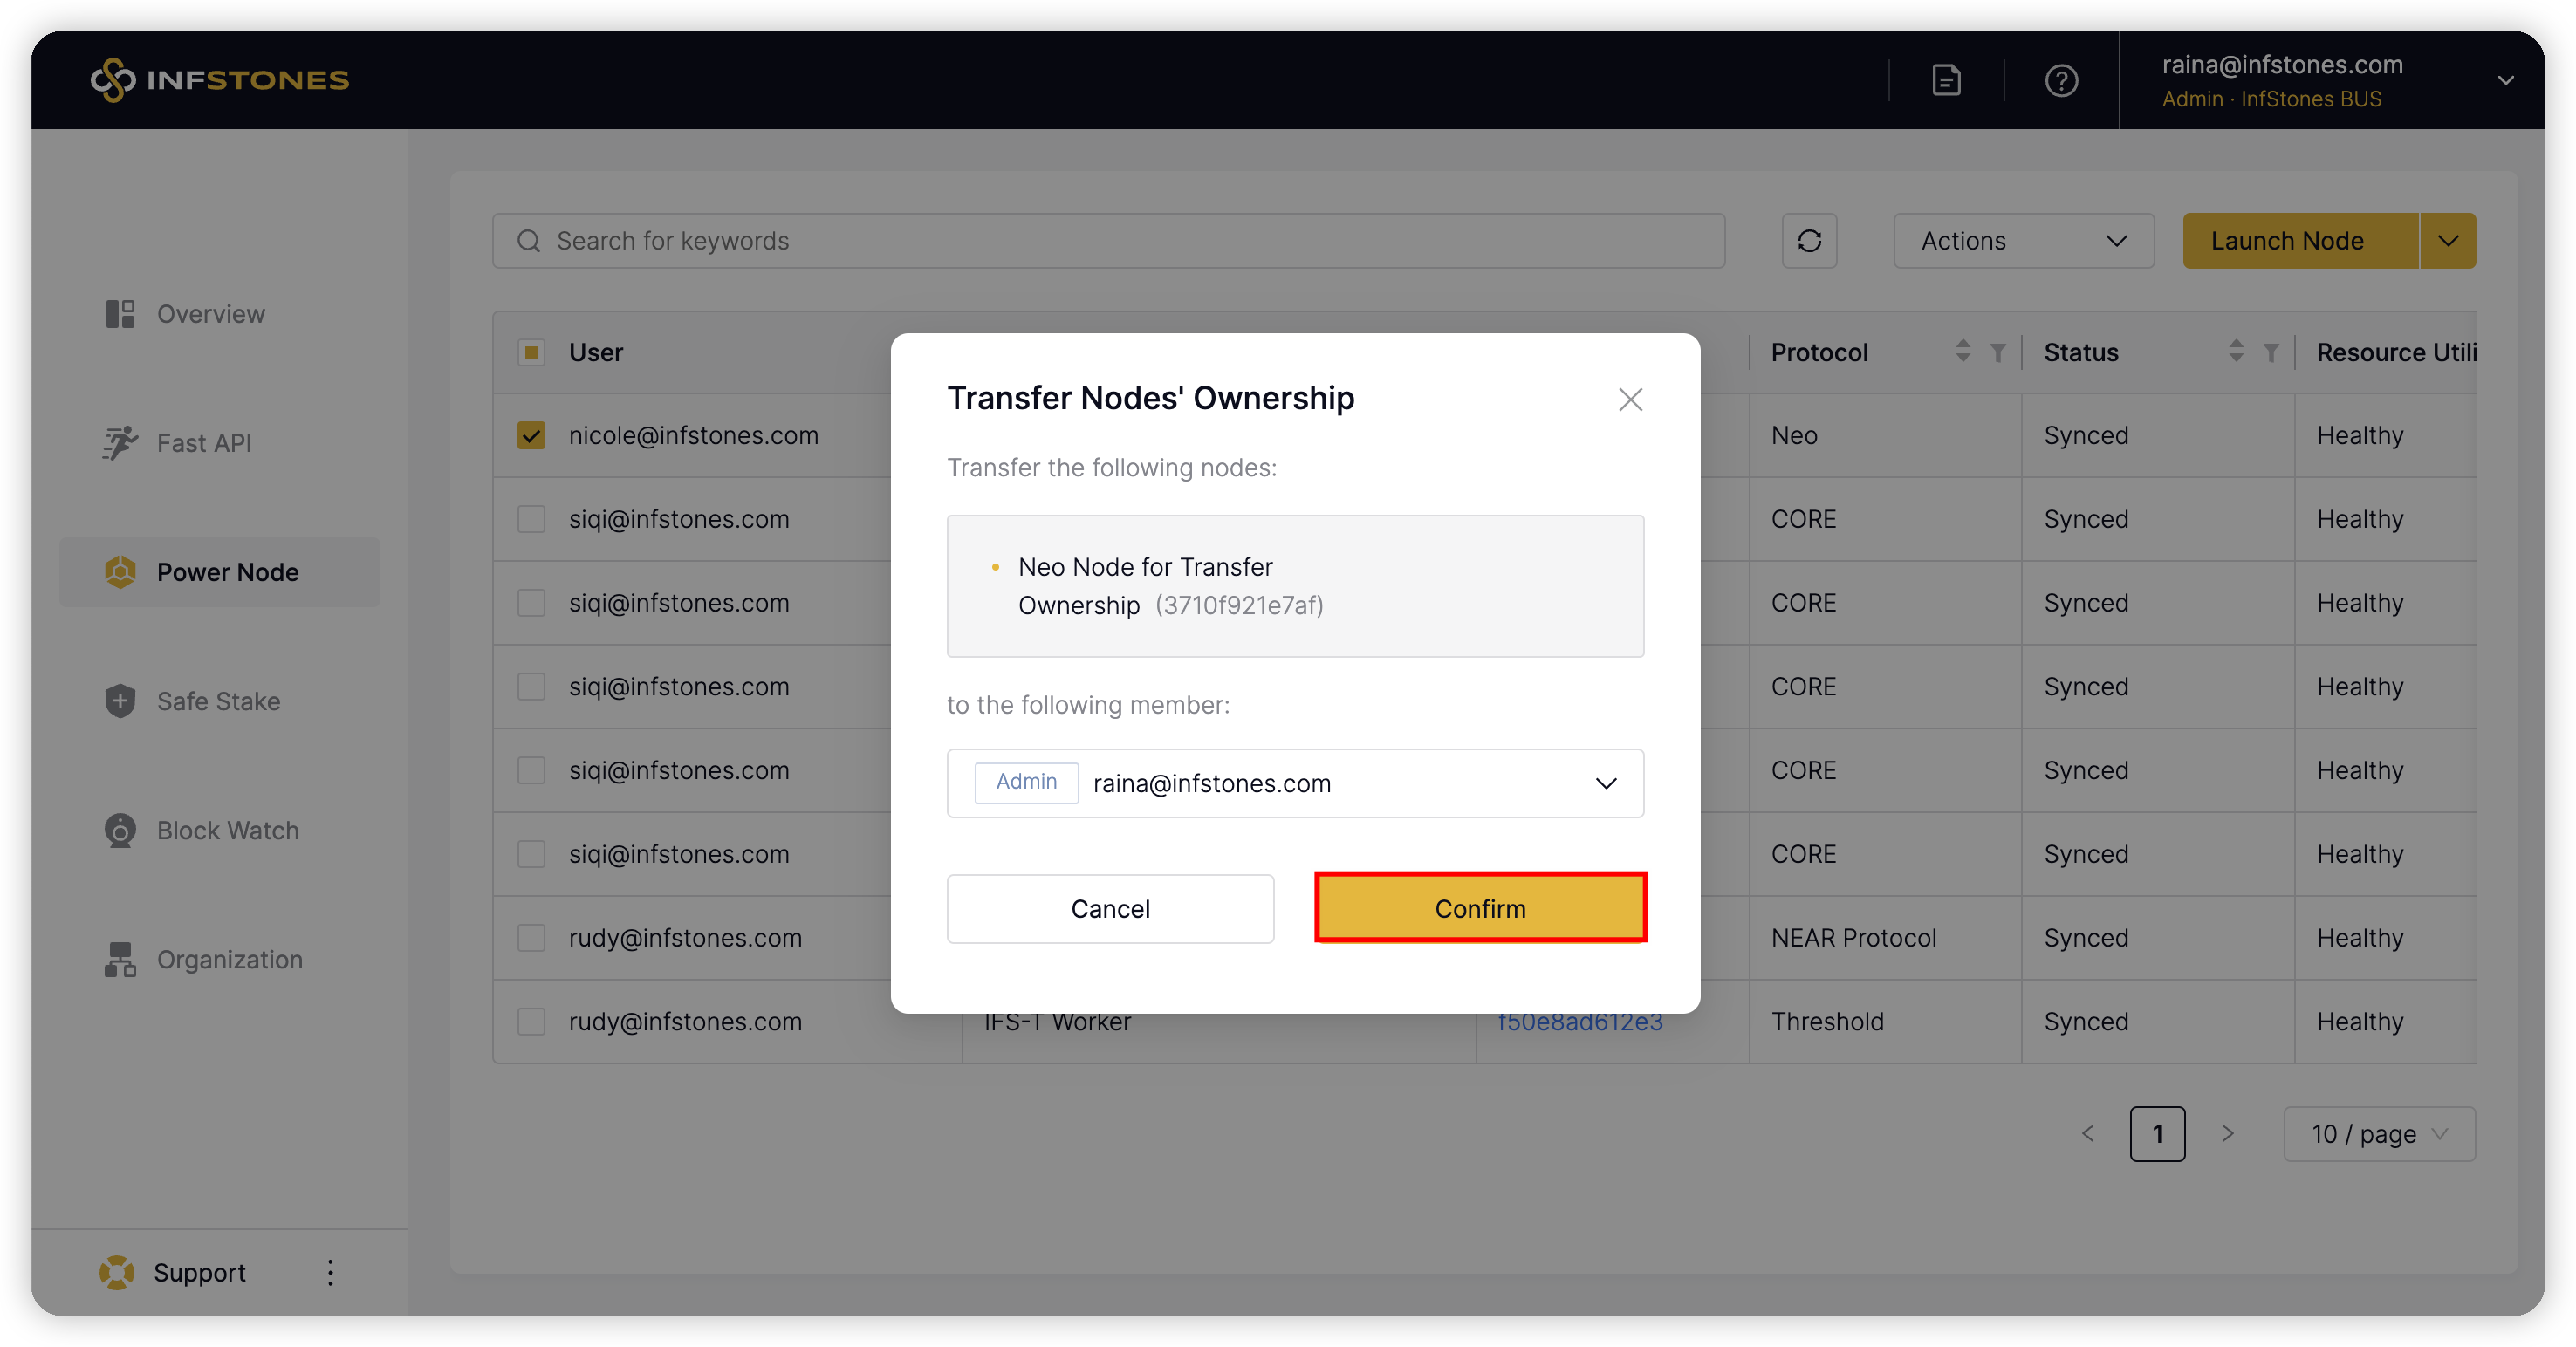
Task: Close the Transfer Nodes' Ownership dialog
Action: click(x=1630, y=400)
